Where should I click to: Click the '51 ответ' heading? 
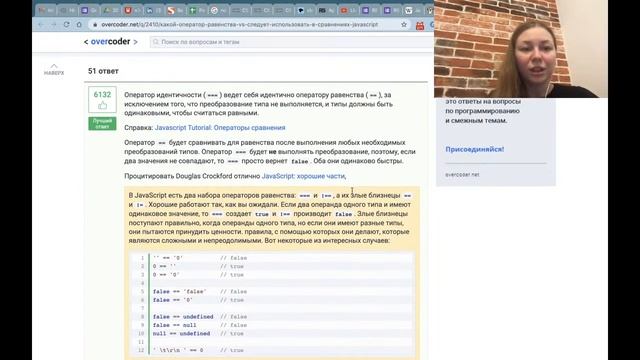(103, 71)
